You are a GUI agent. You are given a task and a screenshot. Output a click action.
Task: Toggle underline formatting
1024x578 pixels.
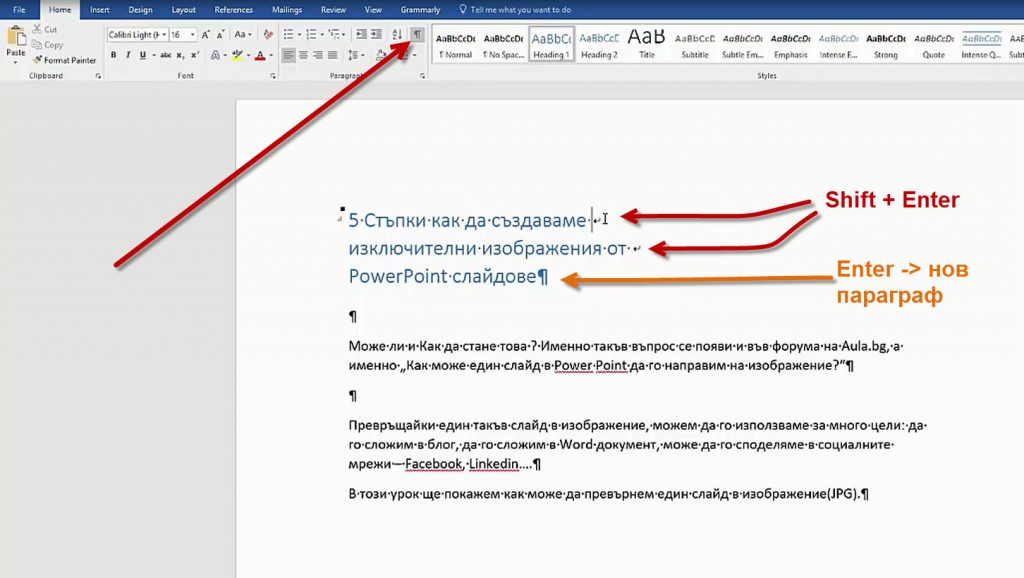(142, 53)
